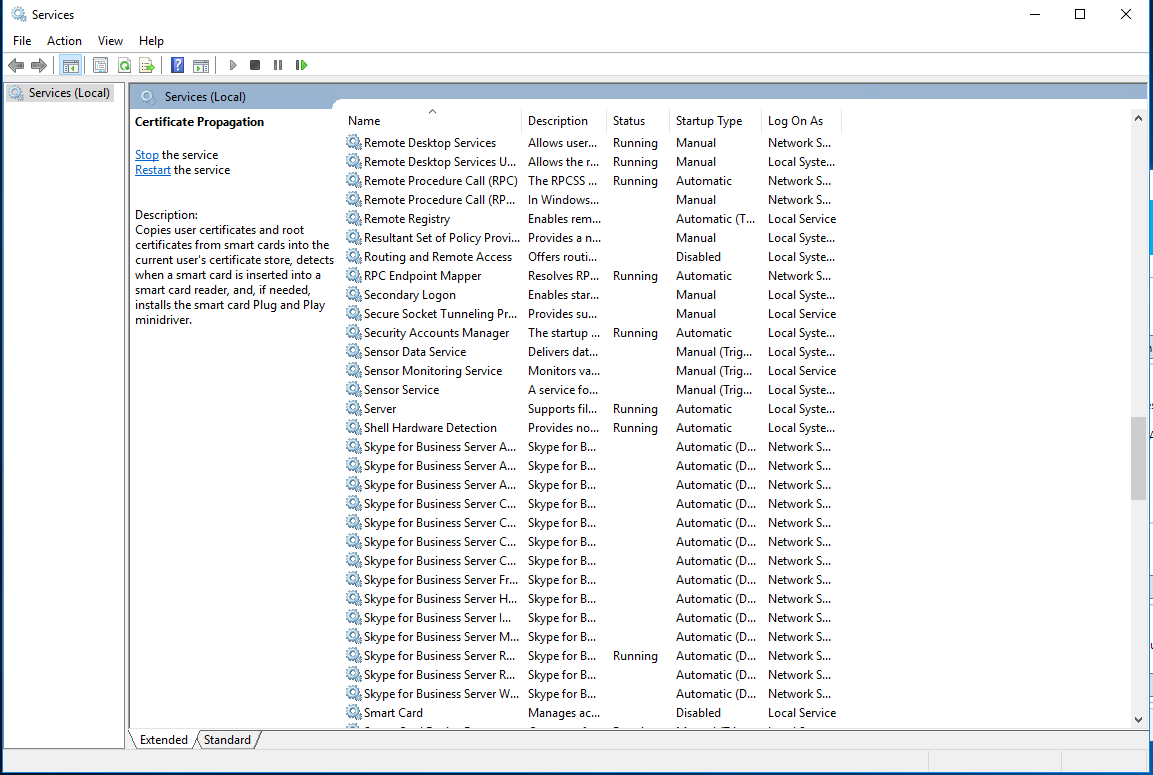Open the Action menu
This screenshot has height=775, width=1153.
(x=64, y=41)
